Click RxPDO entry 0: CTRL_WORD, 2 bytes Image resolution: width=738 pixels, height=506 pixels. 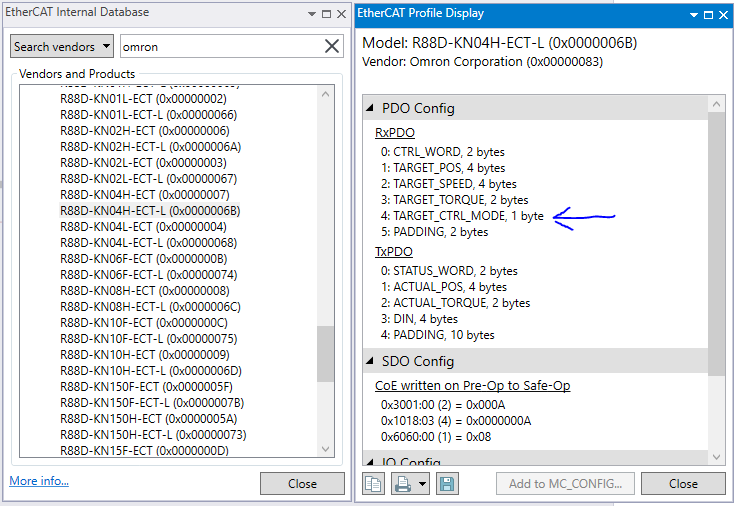[442, 152]
